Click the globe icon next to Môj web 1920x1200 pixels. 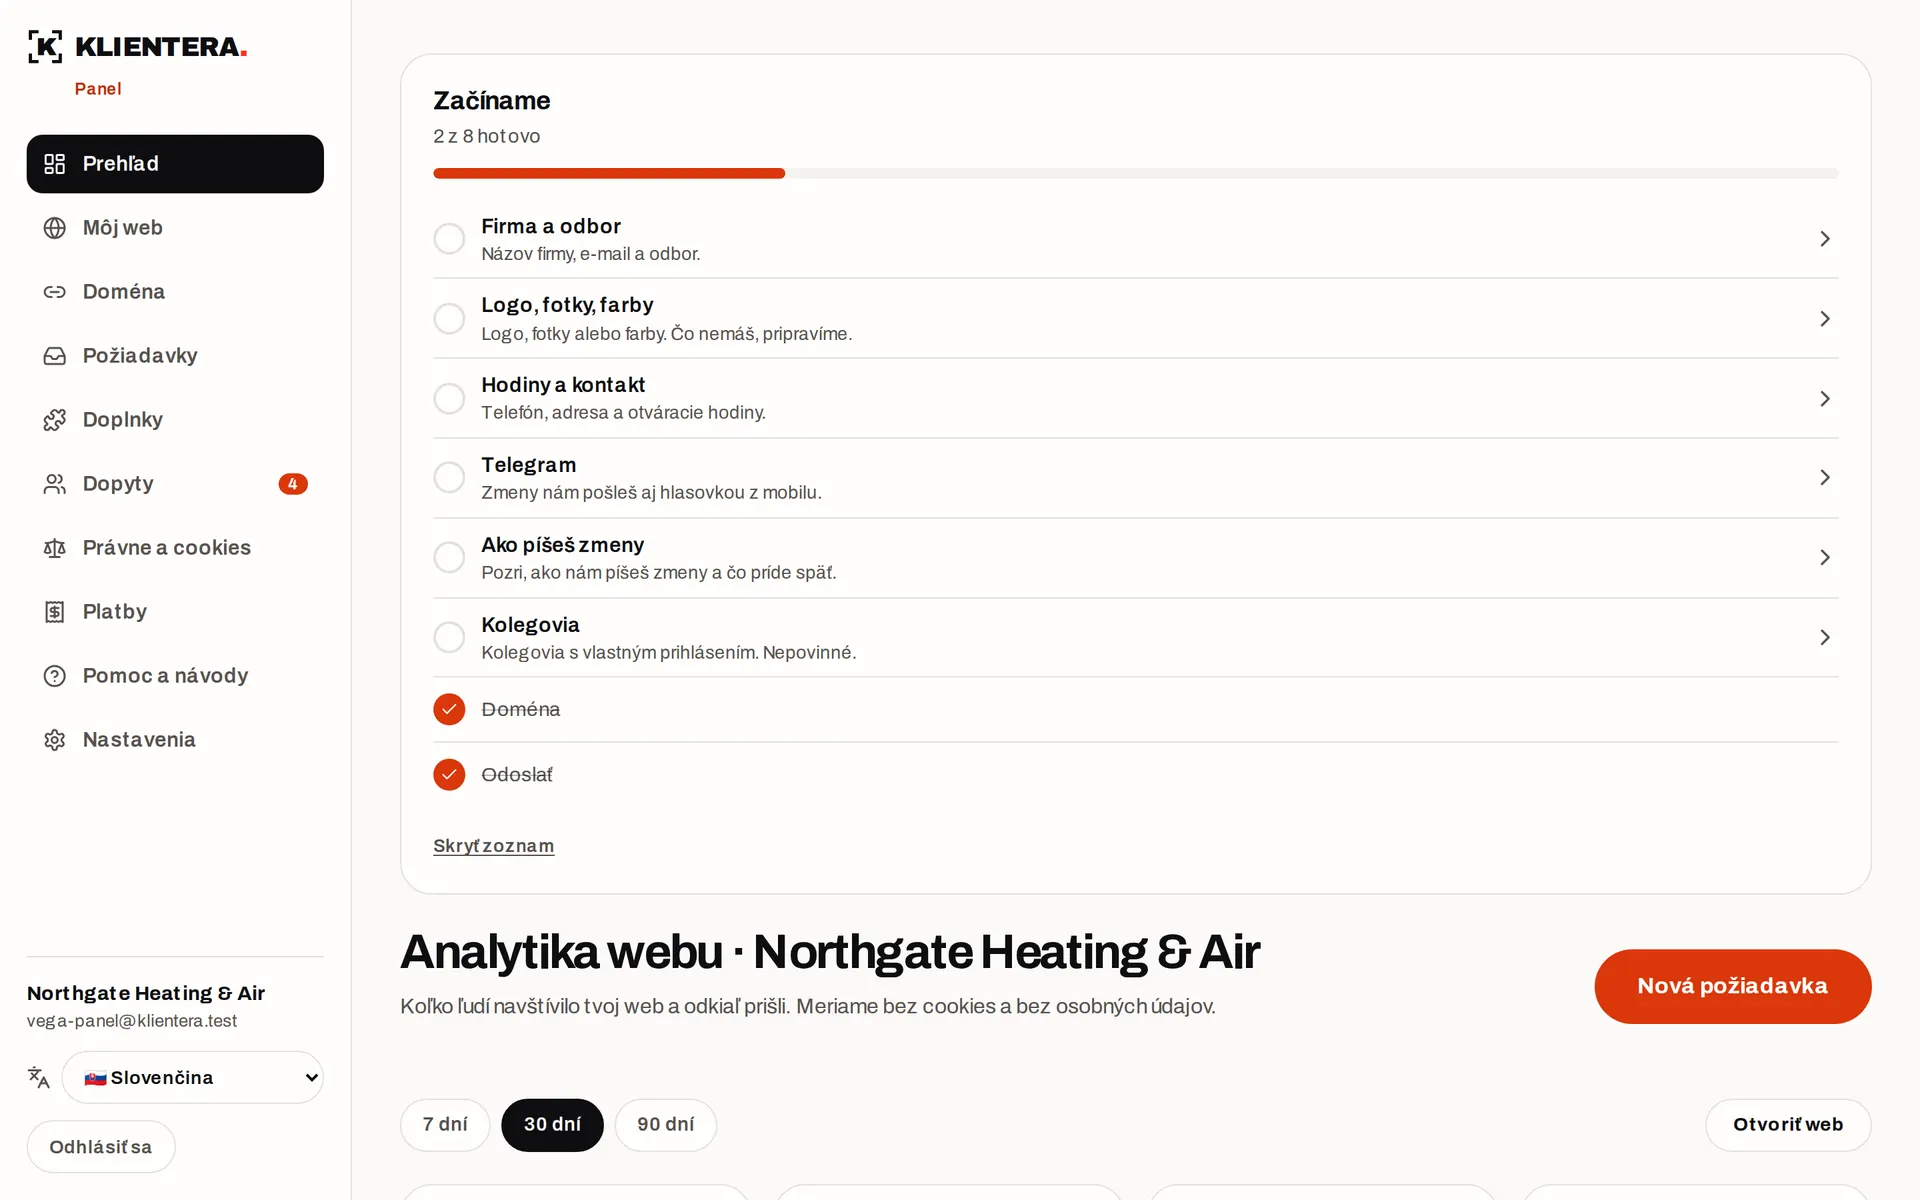click(x=55, y=228)
